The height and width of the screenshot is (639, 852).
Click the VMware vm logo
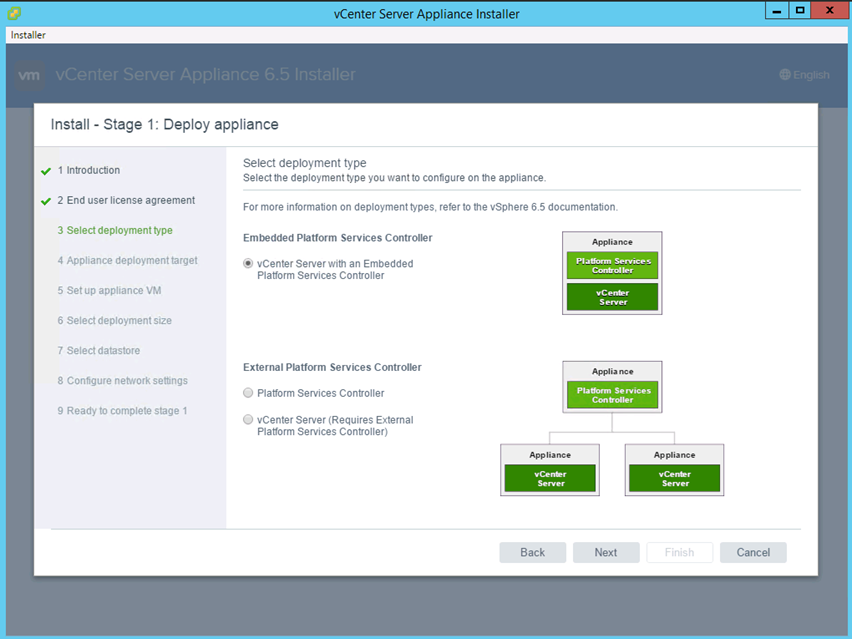click(x=30, y=75)
